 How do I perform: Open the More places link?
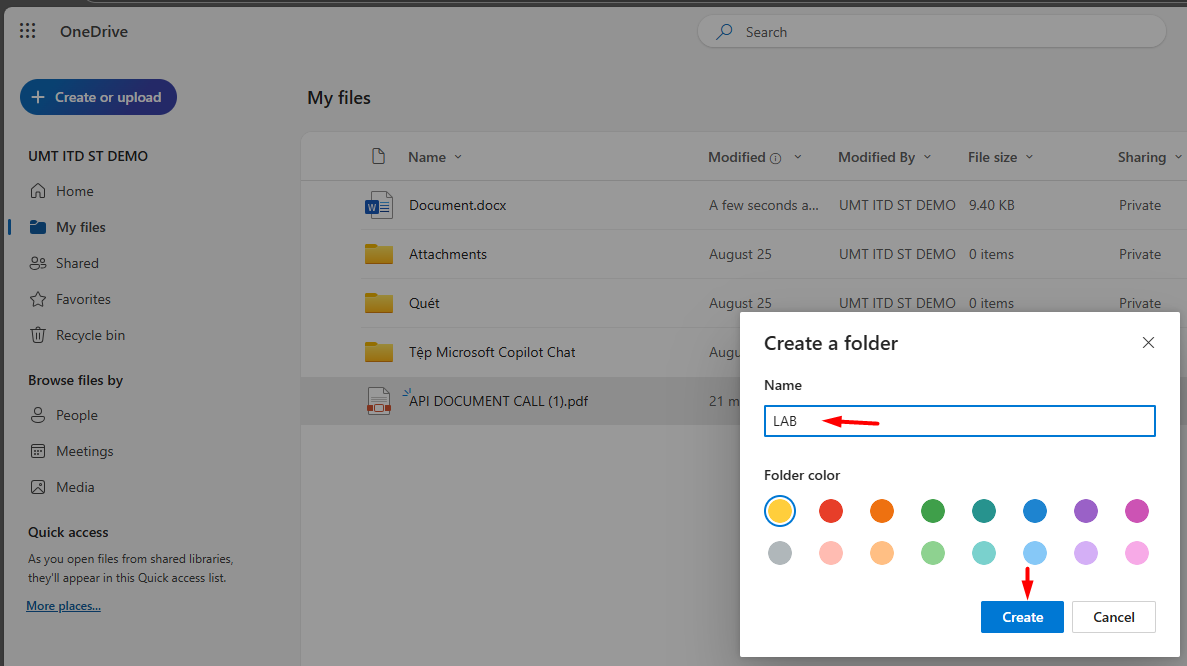[63, 606]
